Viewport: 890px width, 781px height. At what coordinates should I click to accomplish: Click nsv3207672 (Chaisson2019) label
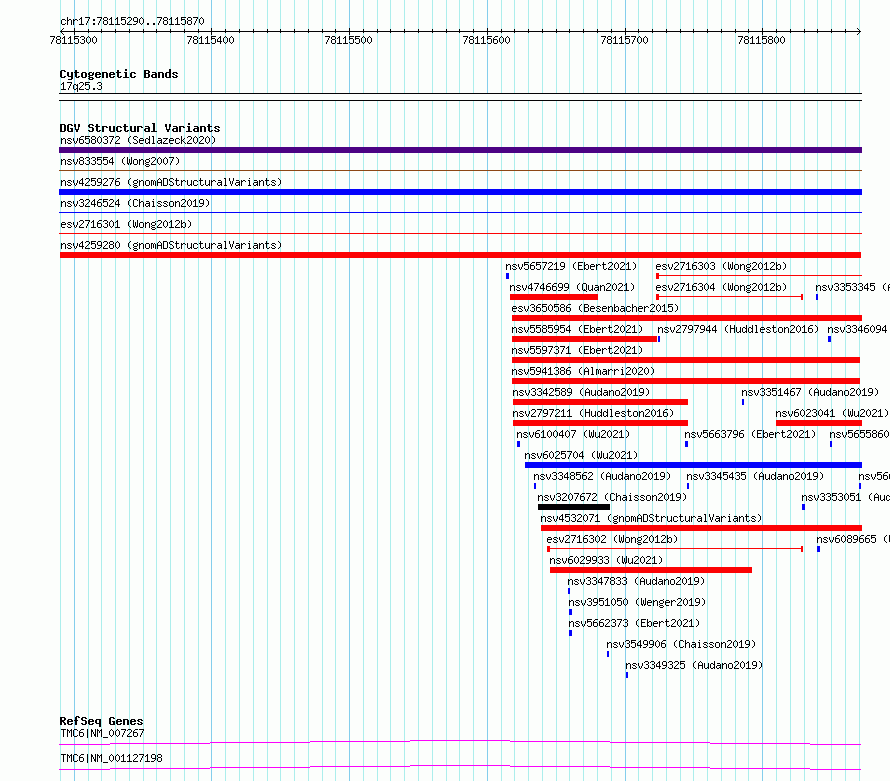click(x=612, y=497)
